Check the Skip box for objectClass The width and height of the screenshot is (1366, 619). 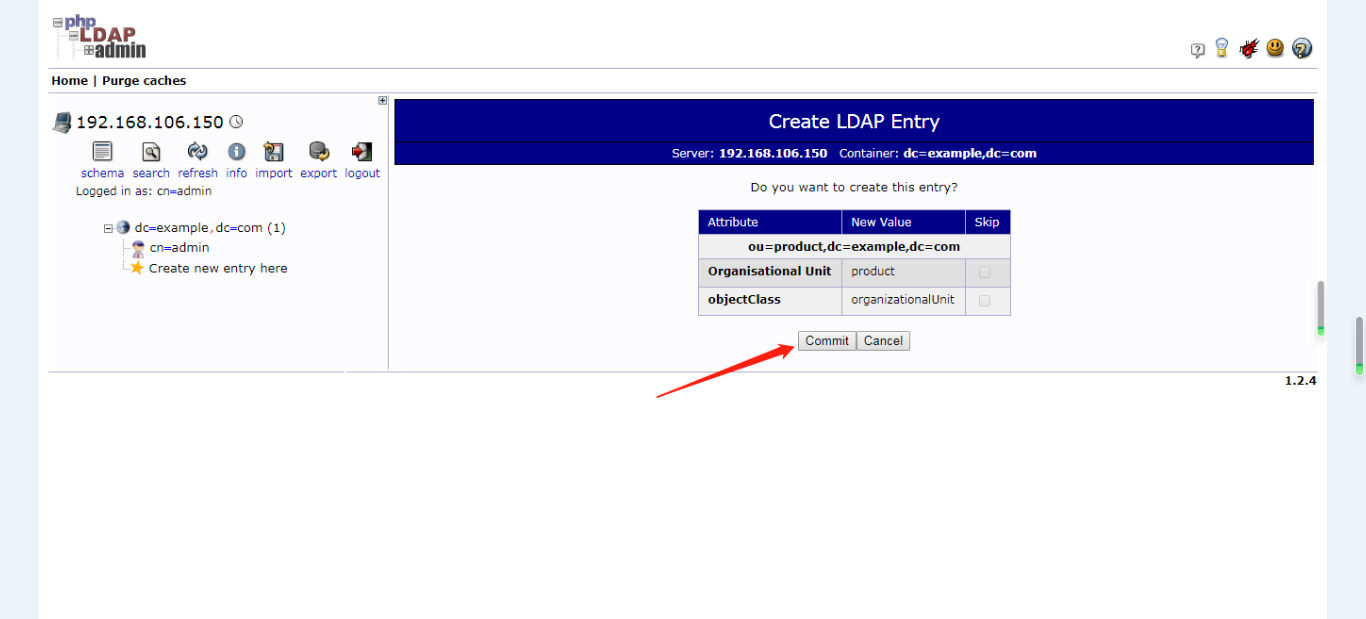tap(986, 300)
